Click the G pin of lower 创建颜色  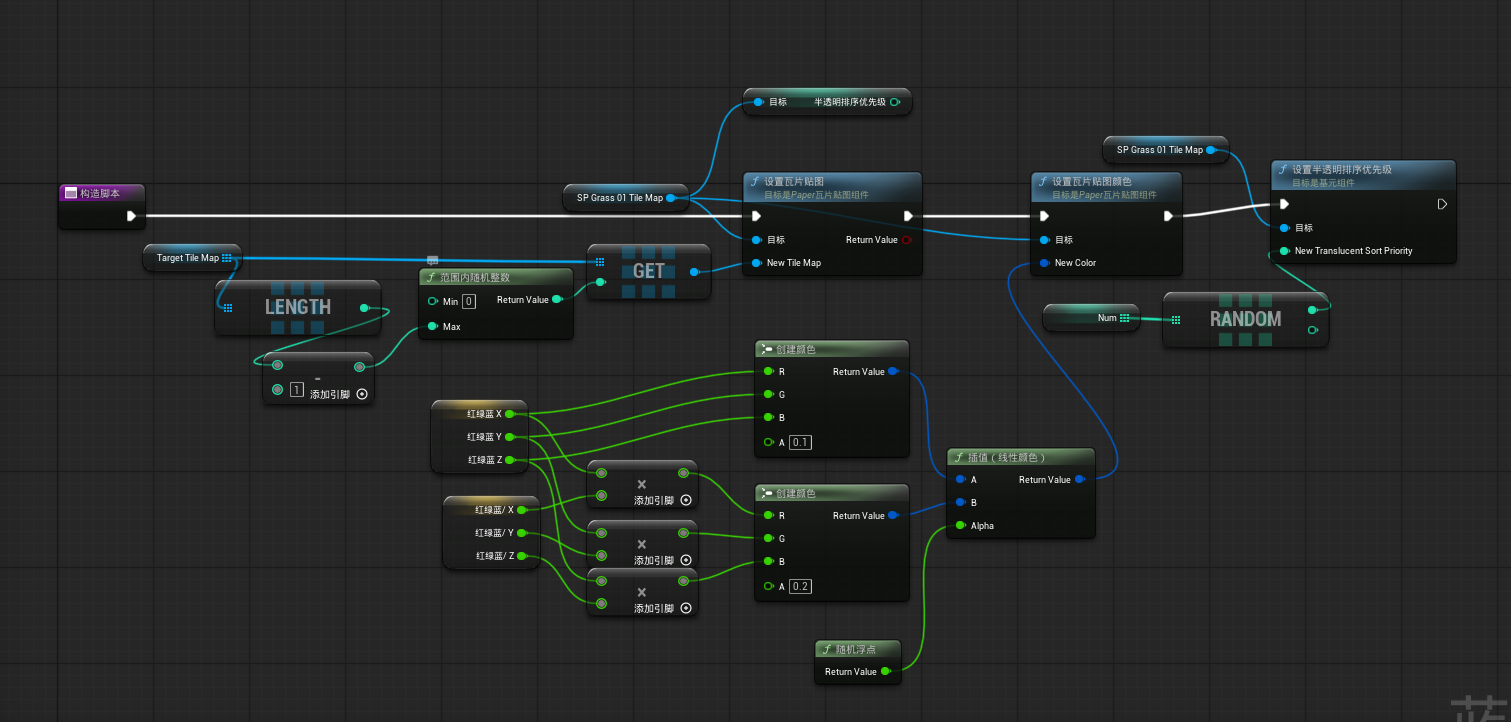(x=768, y=539)
